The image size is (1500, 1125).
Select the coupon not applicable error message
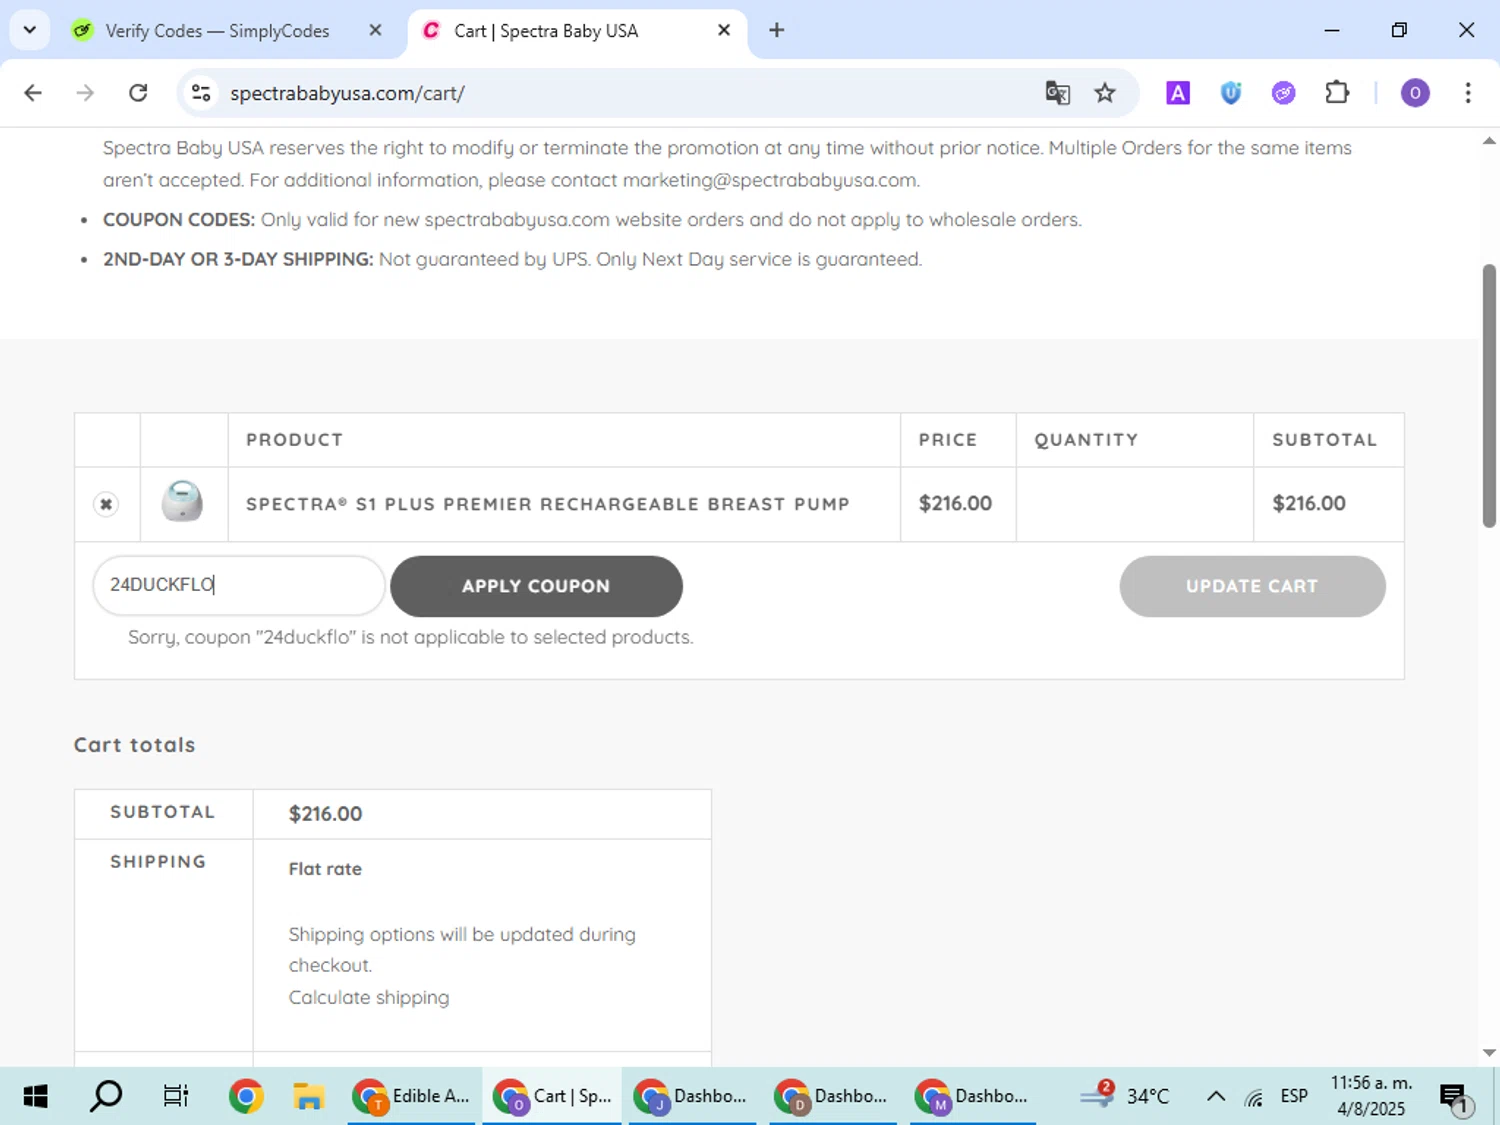click(410, 637)
